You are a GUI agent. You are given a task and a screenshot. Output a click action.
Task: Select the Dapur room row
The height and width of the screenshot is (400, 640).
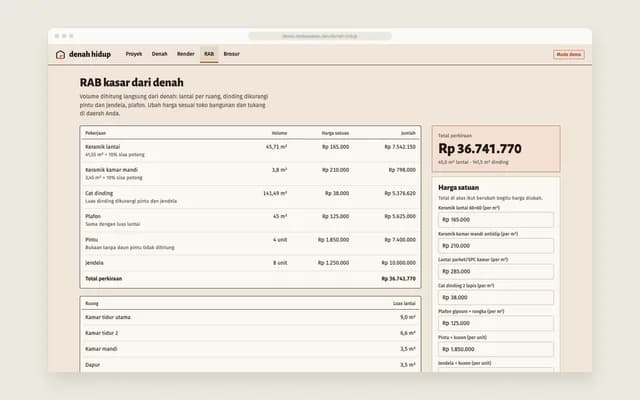click(250, 365)
